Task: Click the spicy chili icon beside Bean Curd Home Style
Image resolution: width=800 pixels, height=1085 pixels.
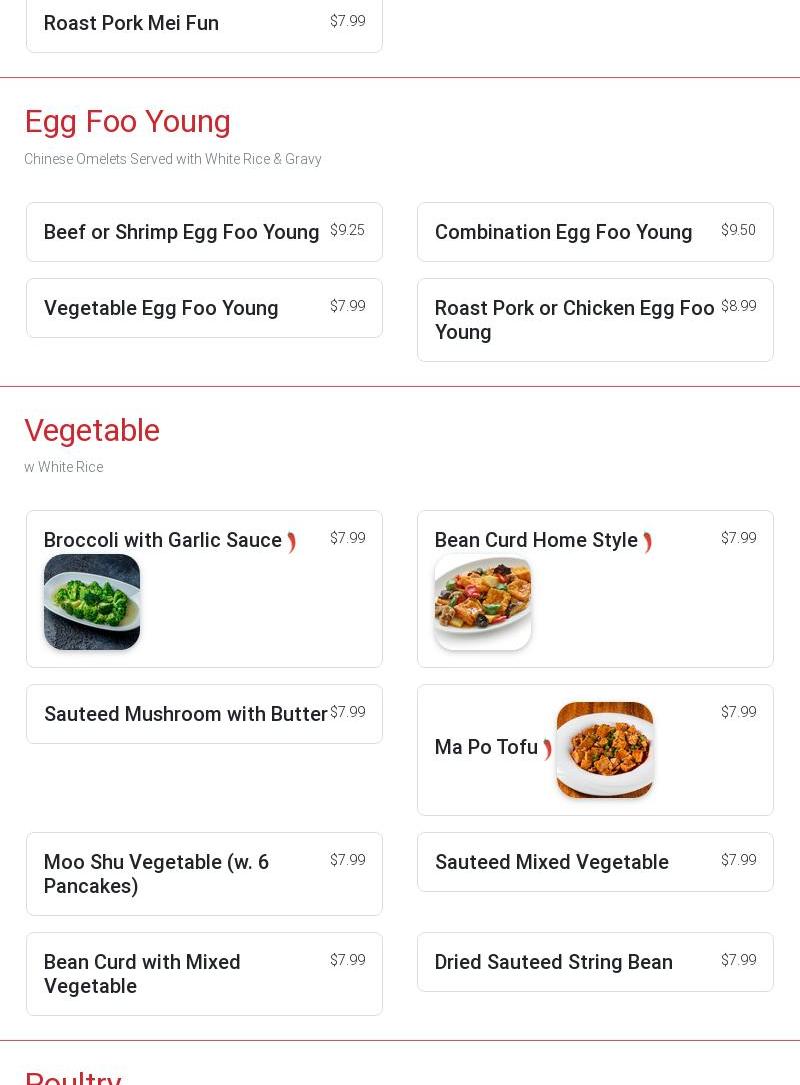Action: [648, 543]
